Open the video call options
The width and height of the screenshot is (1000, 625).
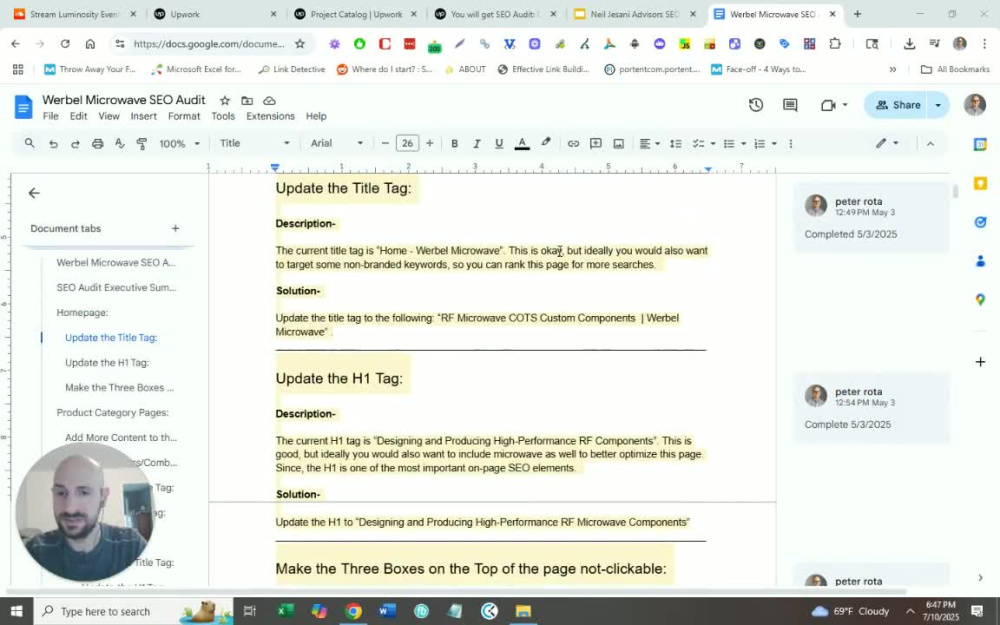point(834,105)
